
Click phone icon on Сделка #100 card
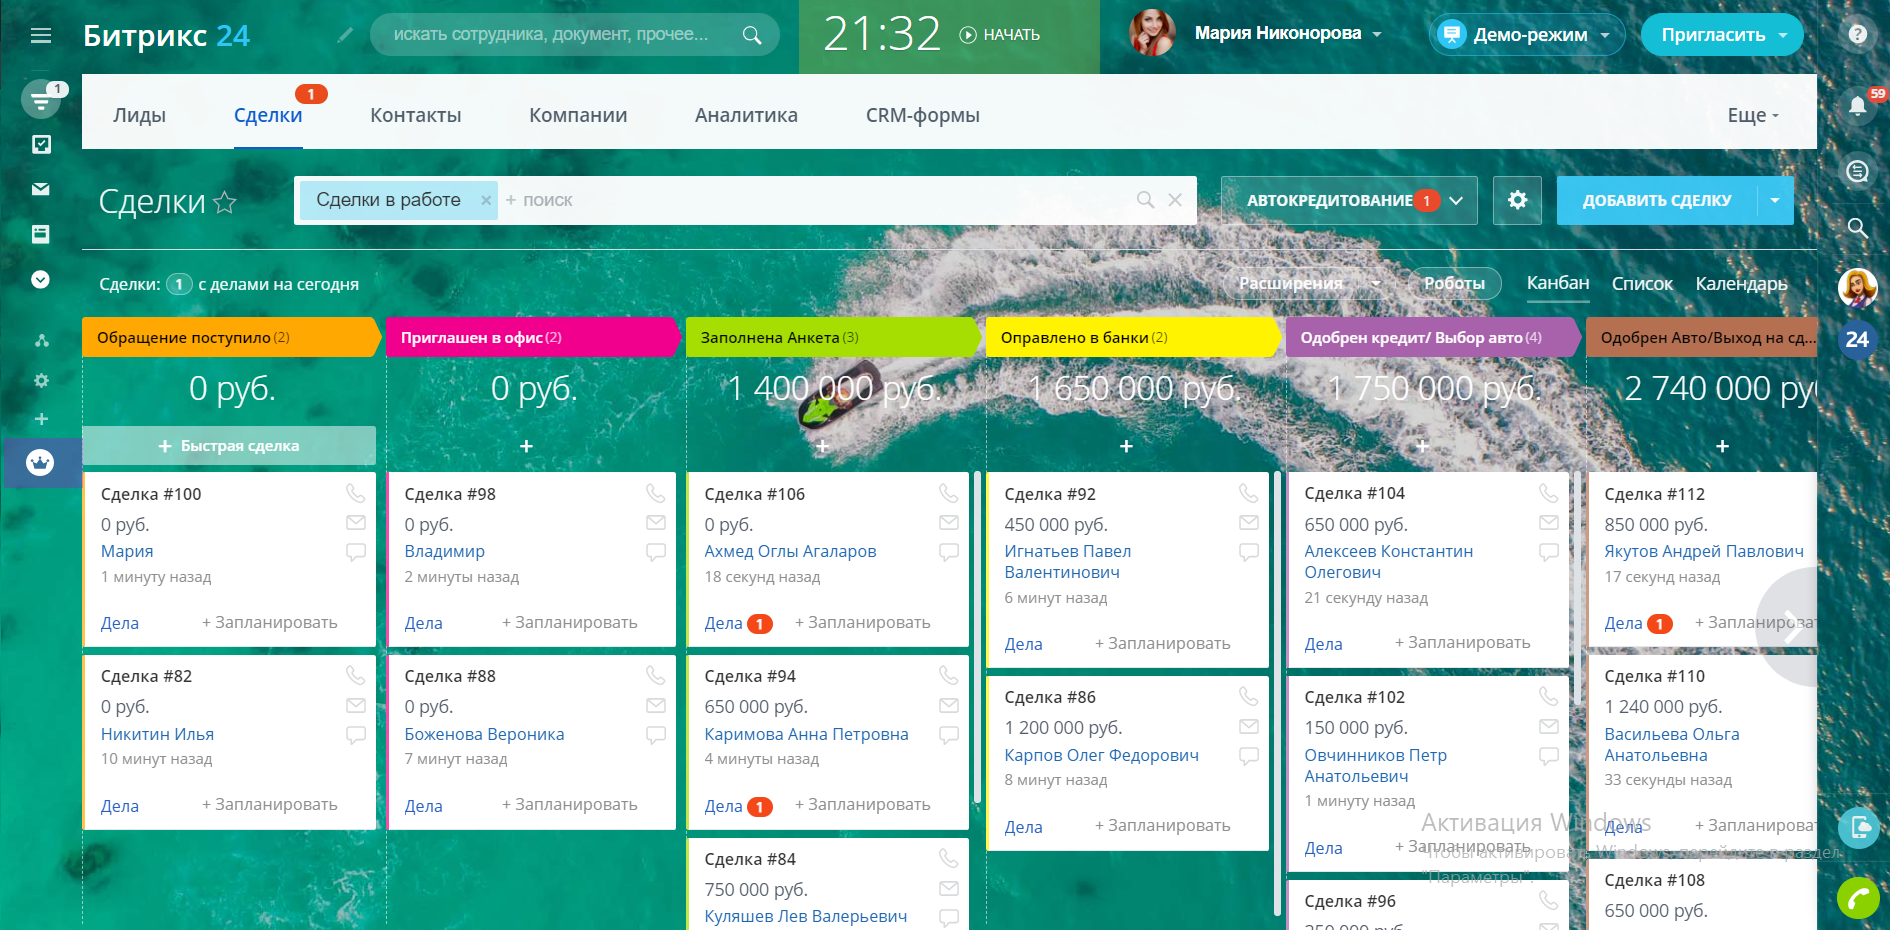pos(355,493)
